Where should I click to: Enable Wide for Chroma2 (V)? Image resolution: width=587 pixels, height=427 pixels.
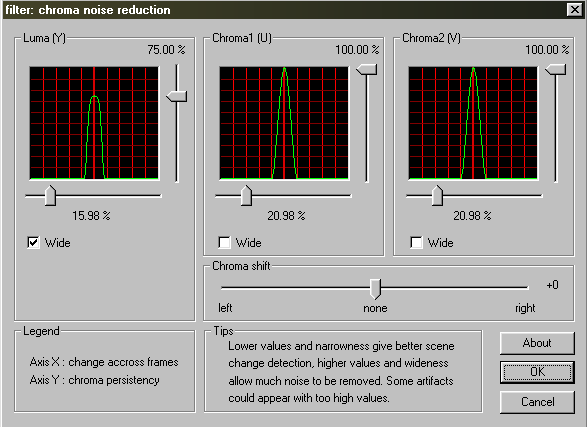(416, 243)
